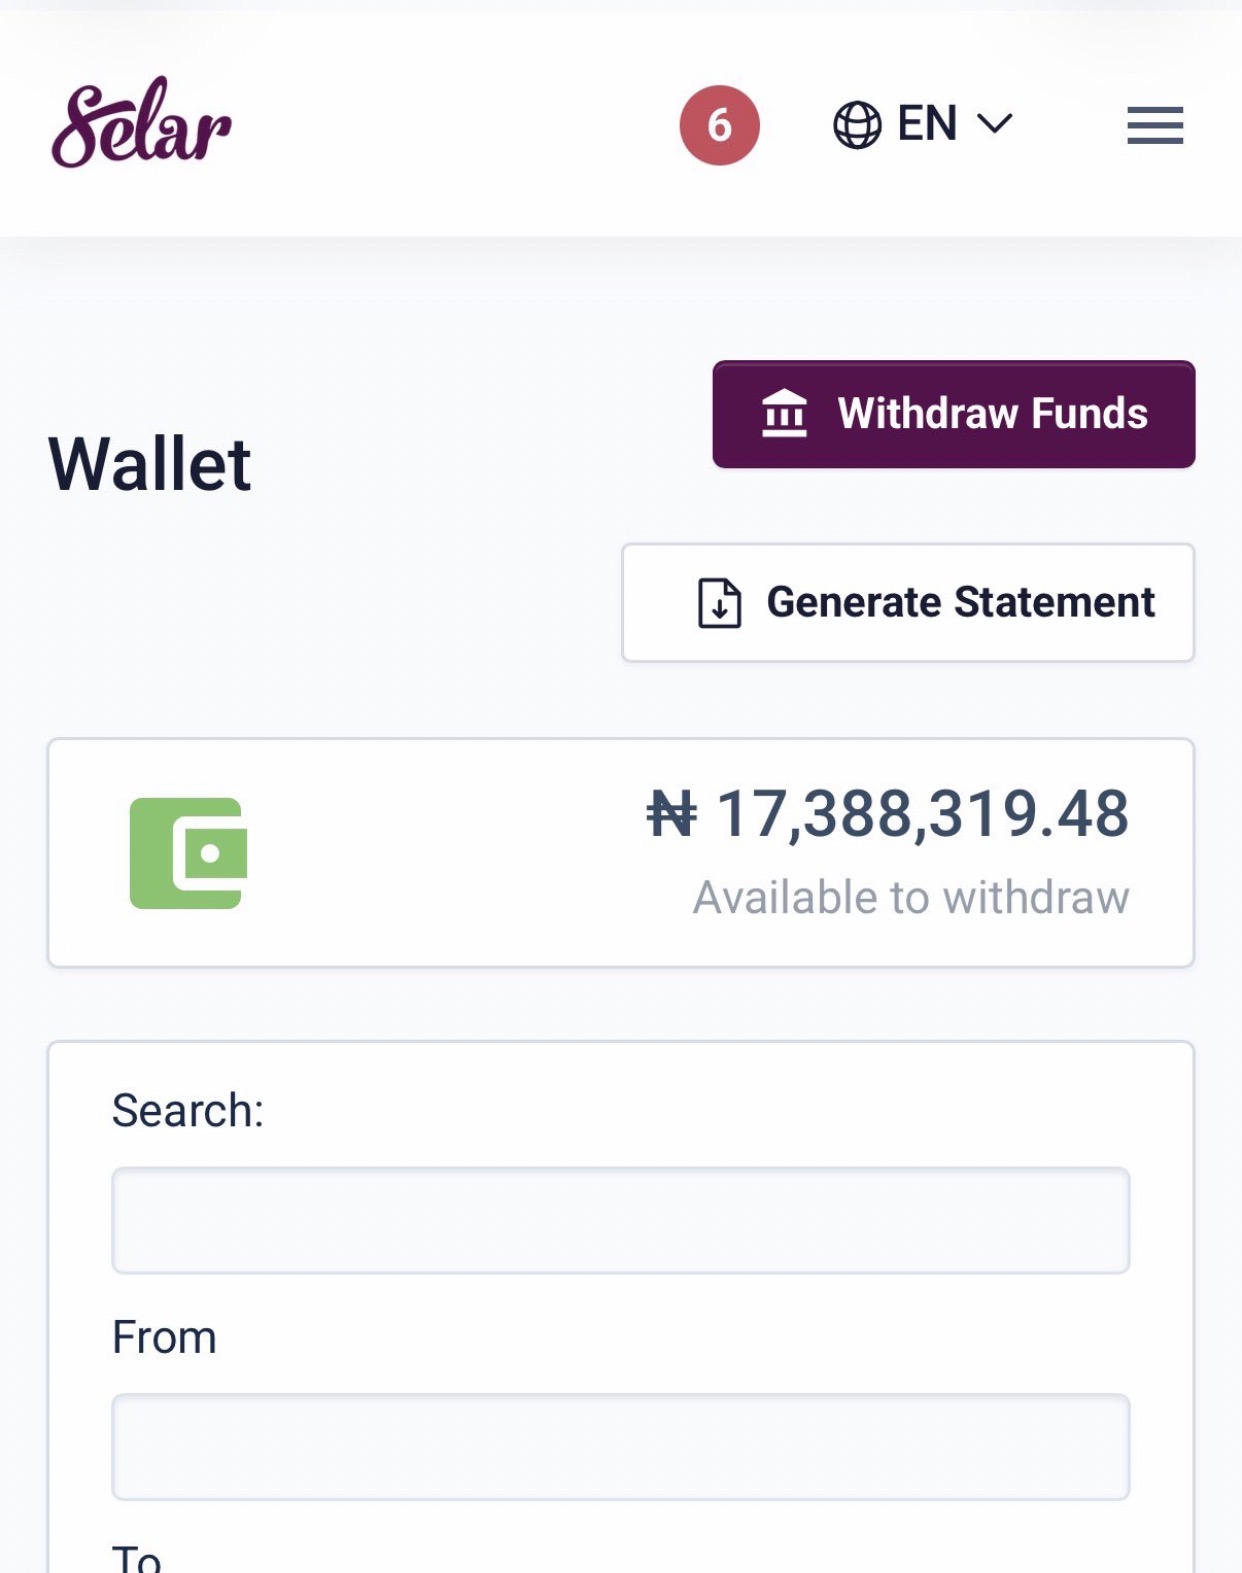Click the Selar logo
Image resolution: width=1242 pixels, height=1573 pixels.
click(x=142, y=123)
